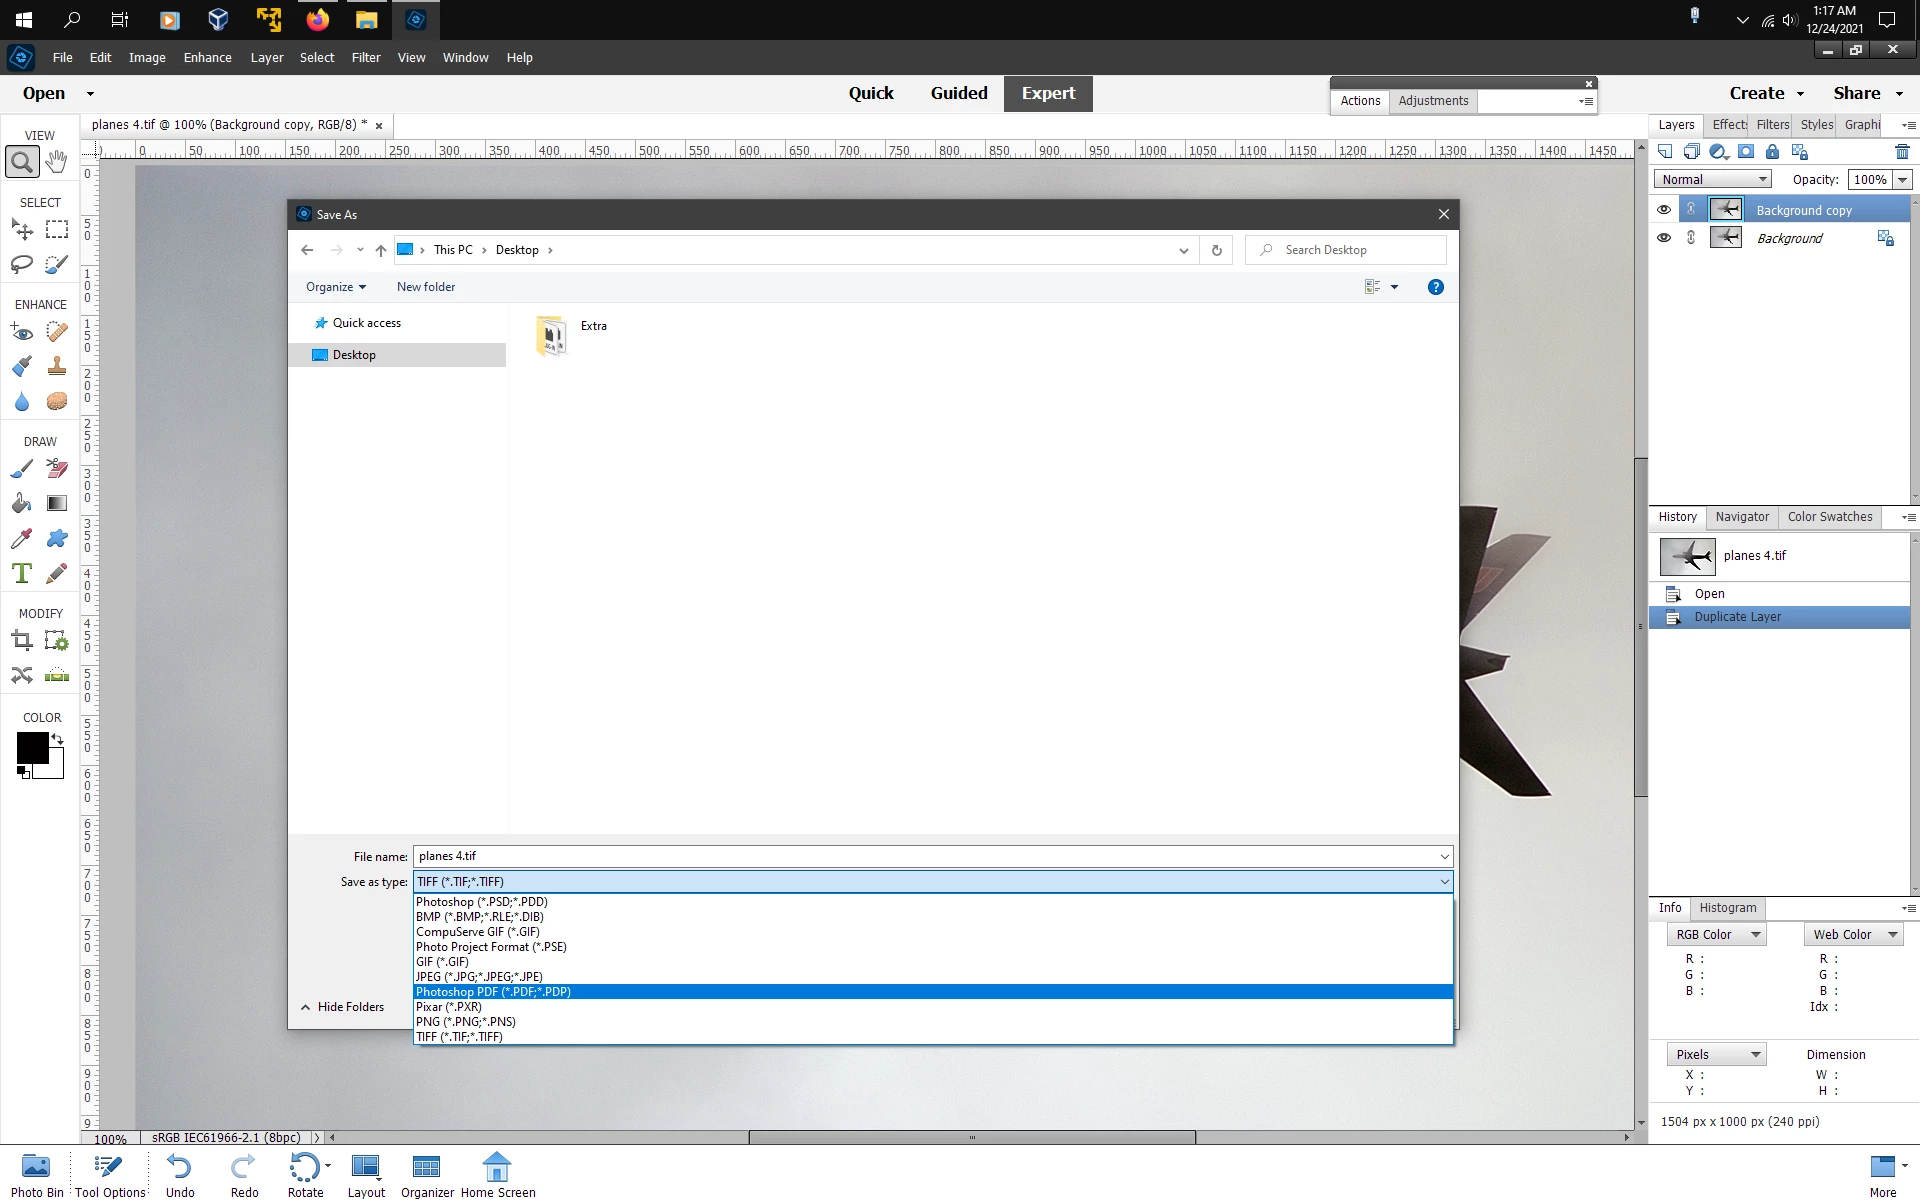Click the delete layer trash icon
Image resolution: width=1920 pixels, height=1200 pixels.
1901,152
